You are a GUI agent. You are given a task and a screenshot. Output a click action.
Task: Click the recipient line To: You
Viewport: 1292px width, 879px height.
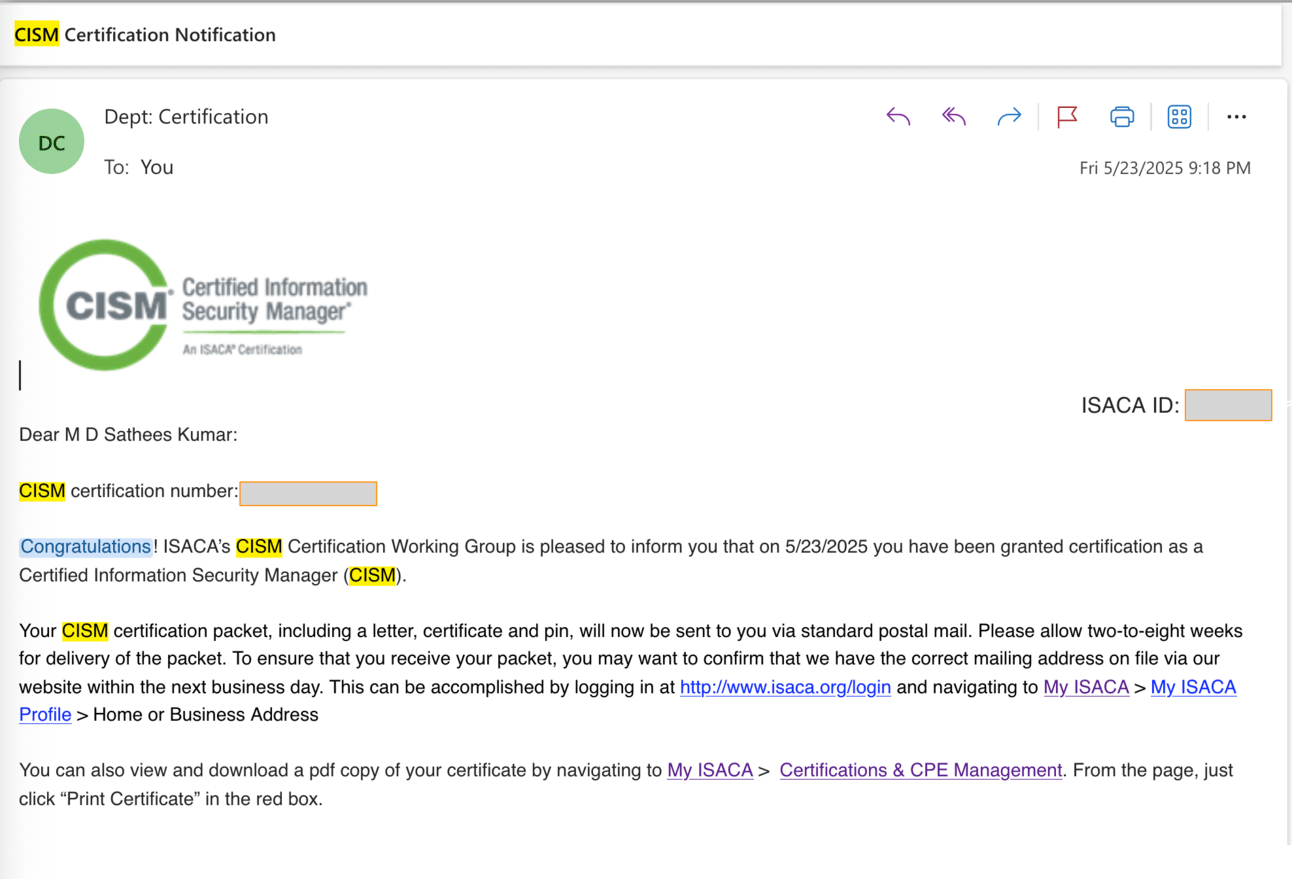(x=139, y=167)
